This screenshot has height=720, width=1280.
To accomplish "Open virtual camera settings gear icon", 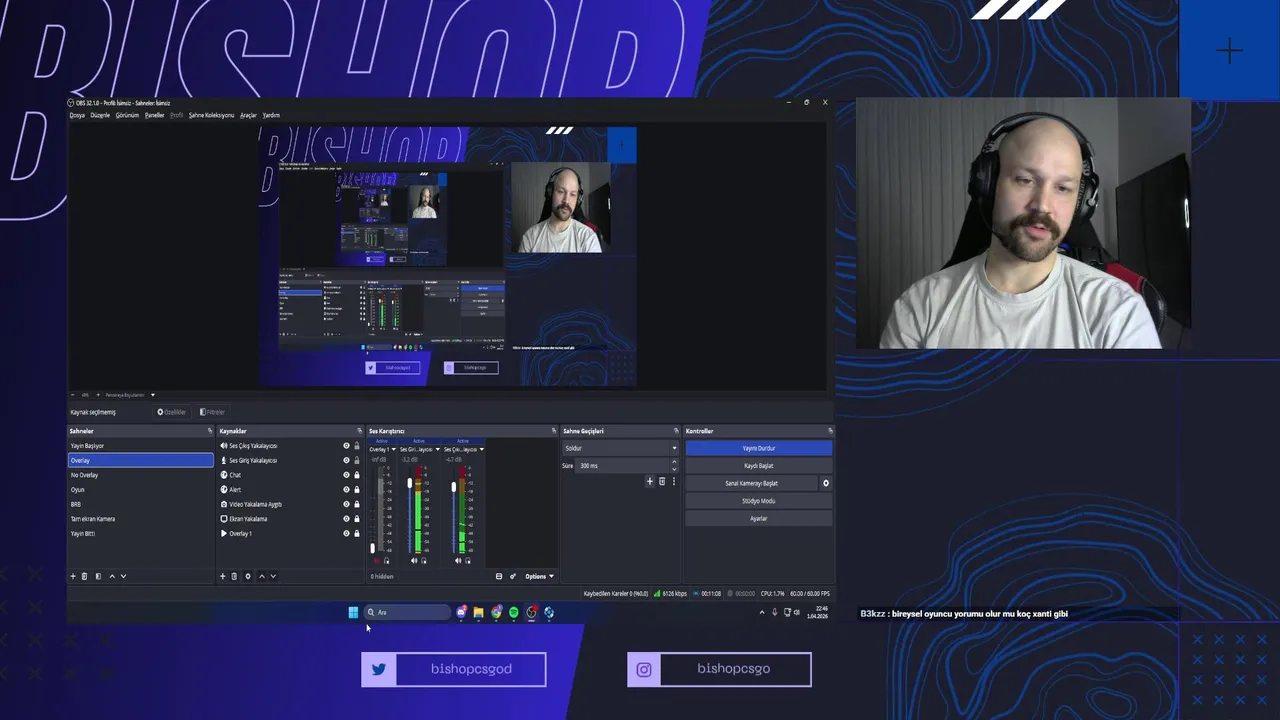I will coord(826,483).
